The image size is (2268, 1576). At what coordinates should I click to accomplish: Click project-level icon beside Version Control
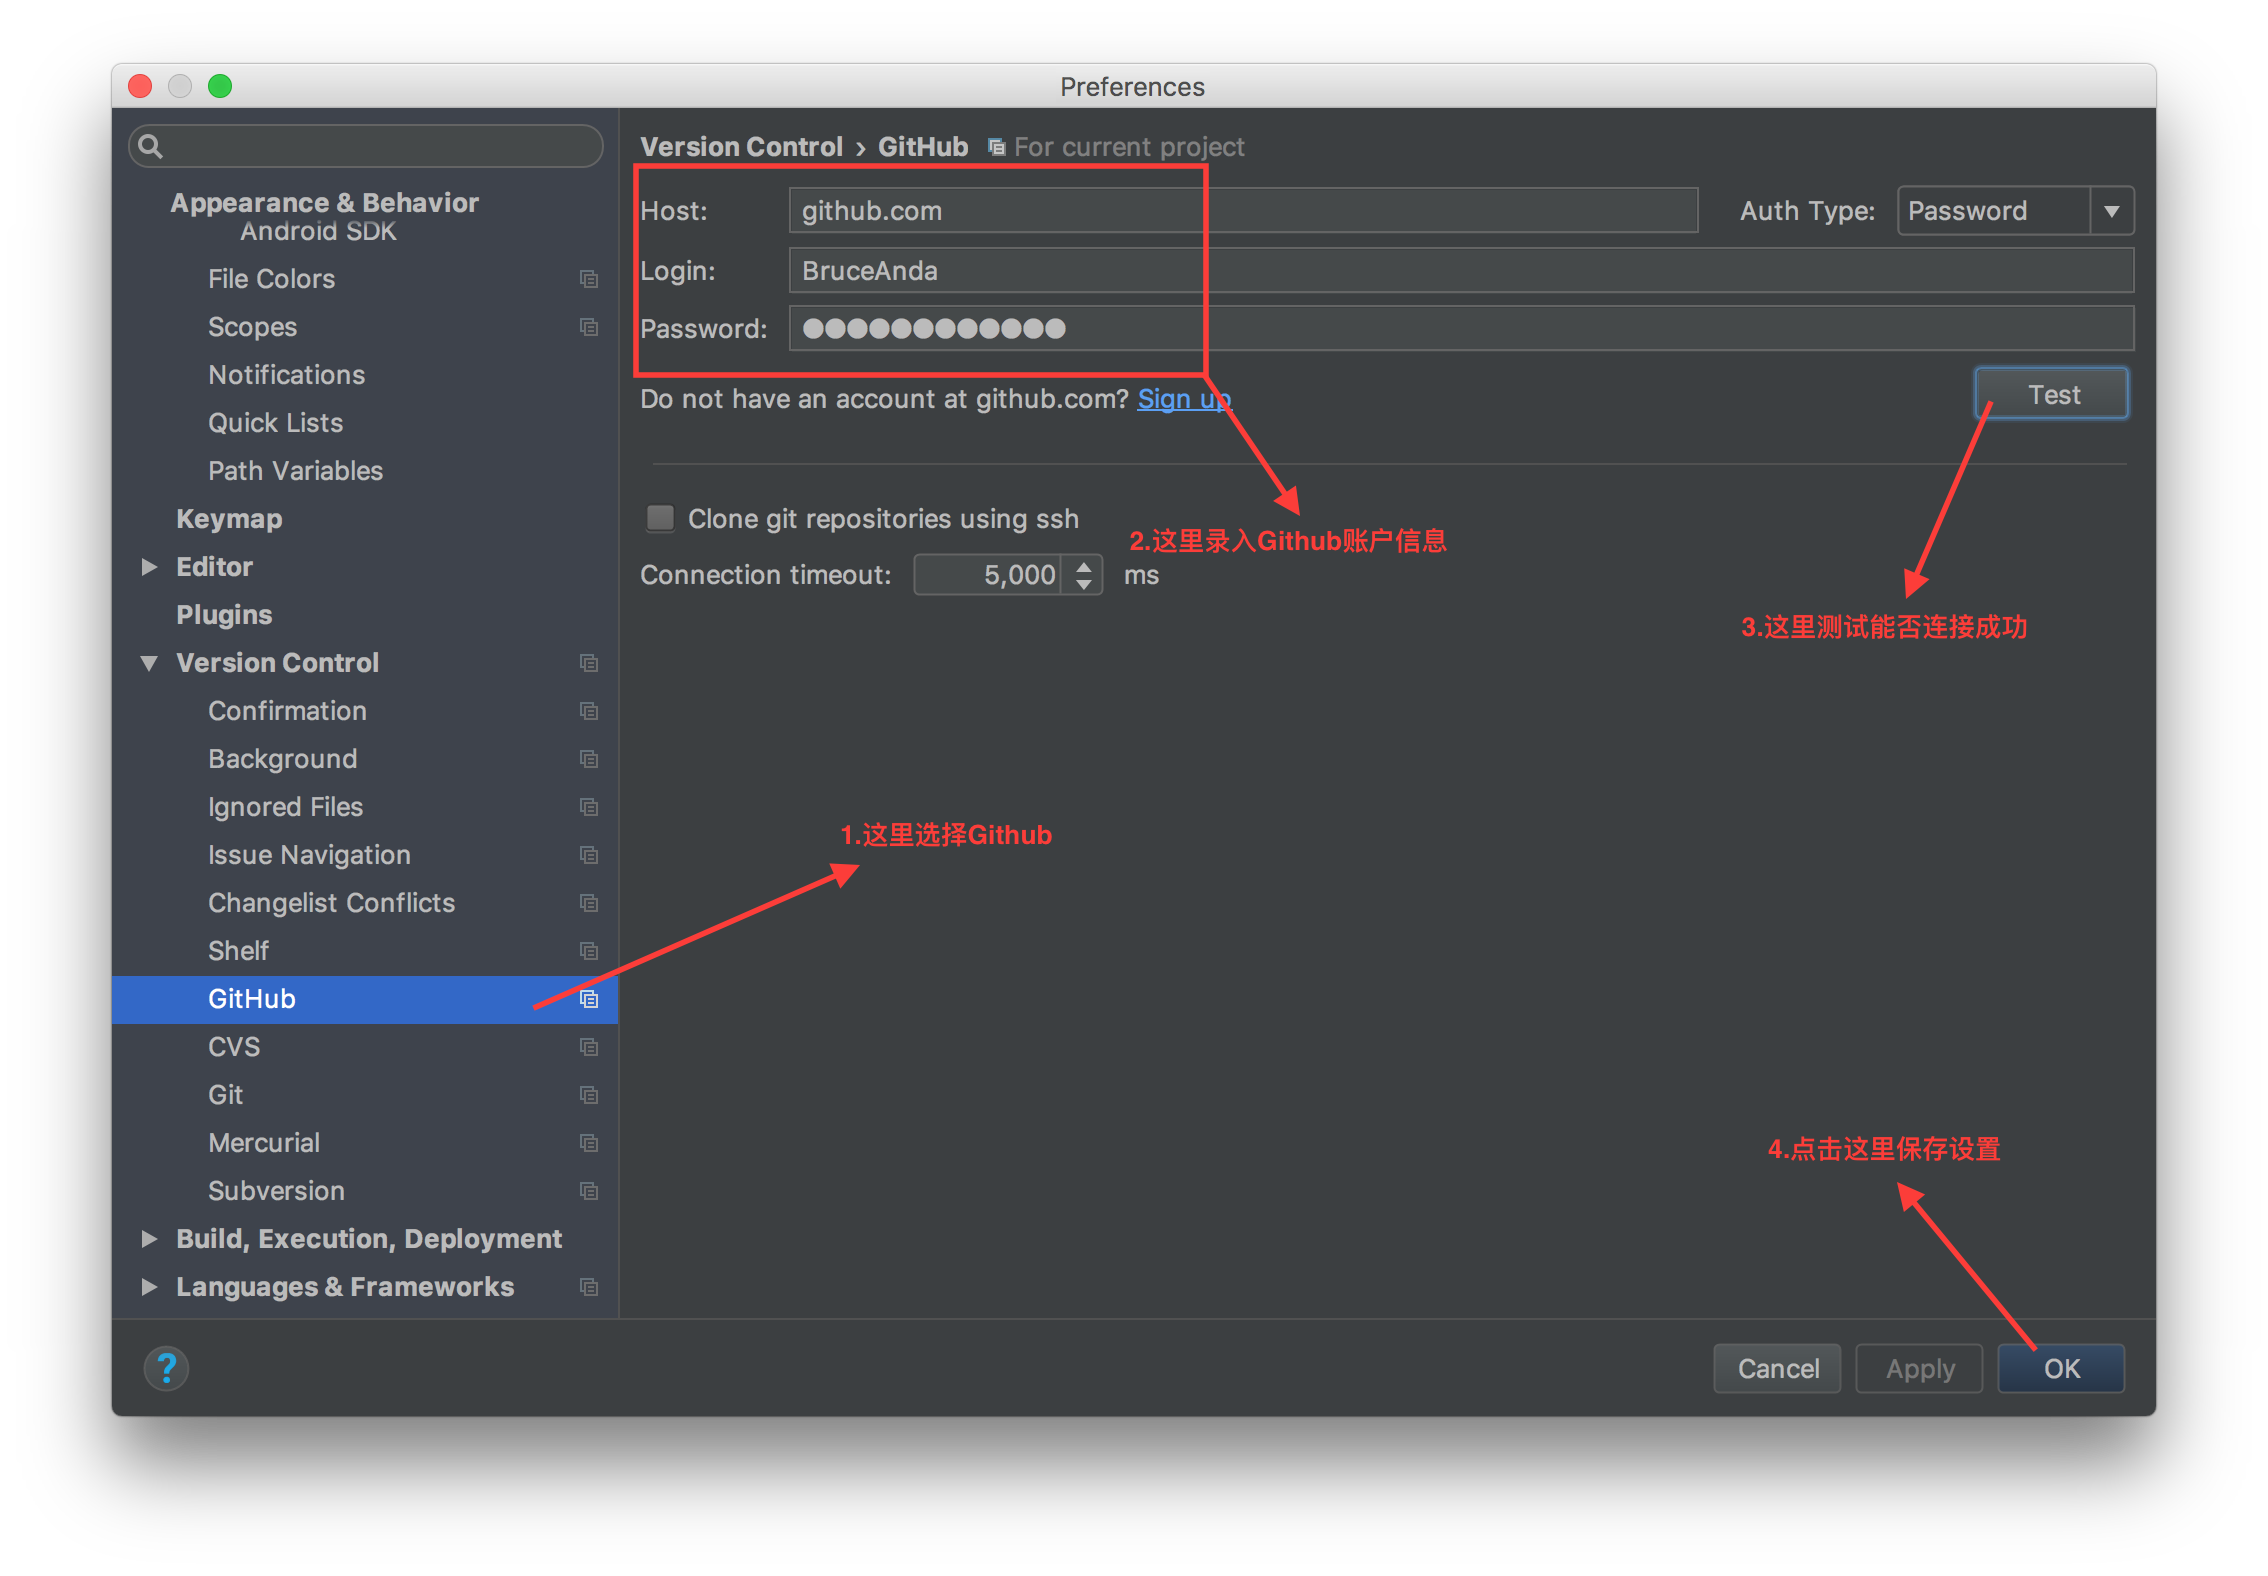[589, 663]
